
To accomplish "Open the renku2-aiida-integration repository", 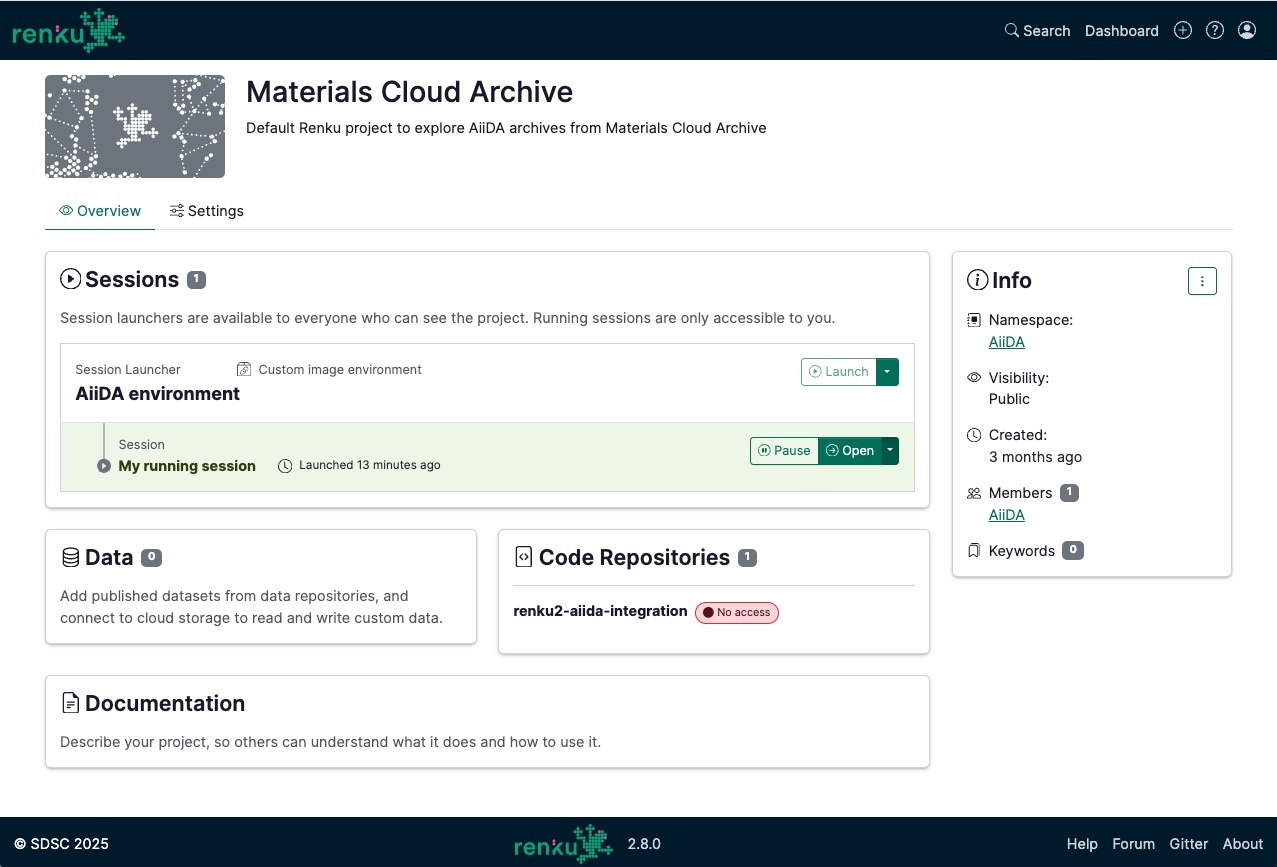I will pyautogui.click(x=600, y=611).
